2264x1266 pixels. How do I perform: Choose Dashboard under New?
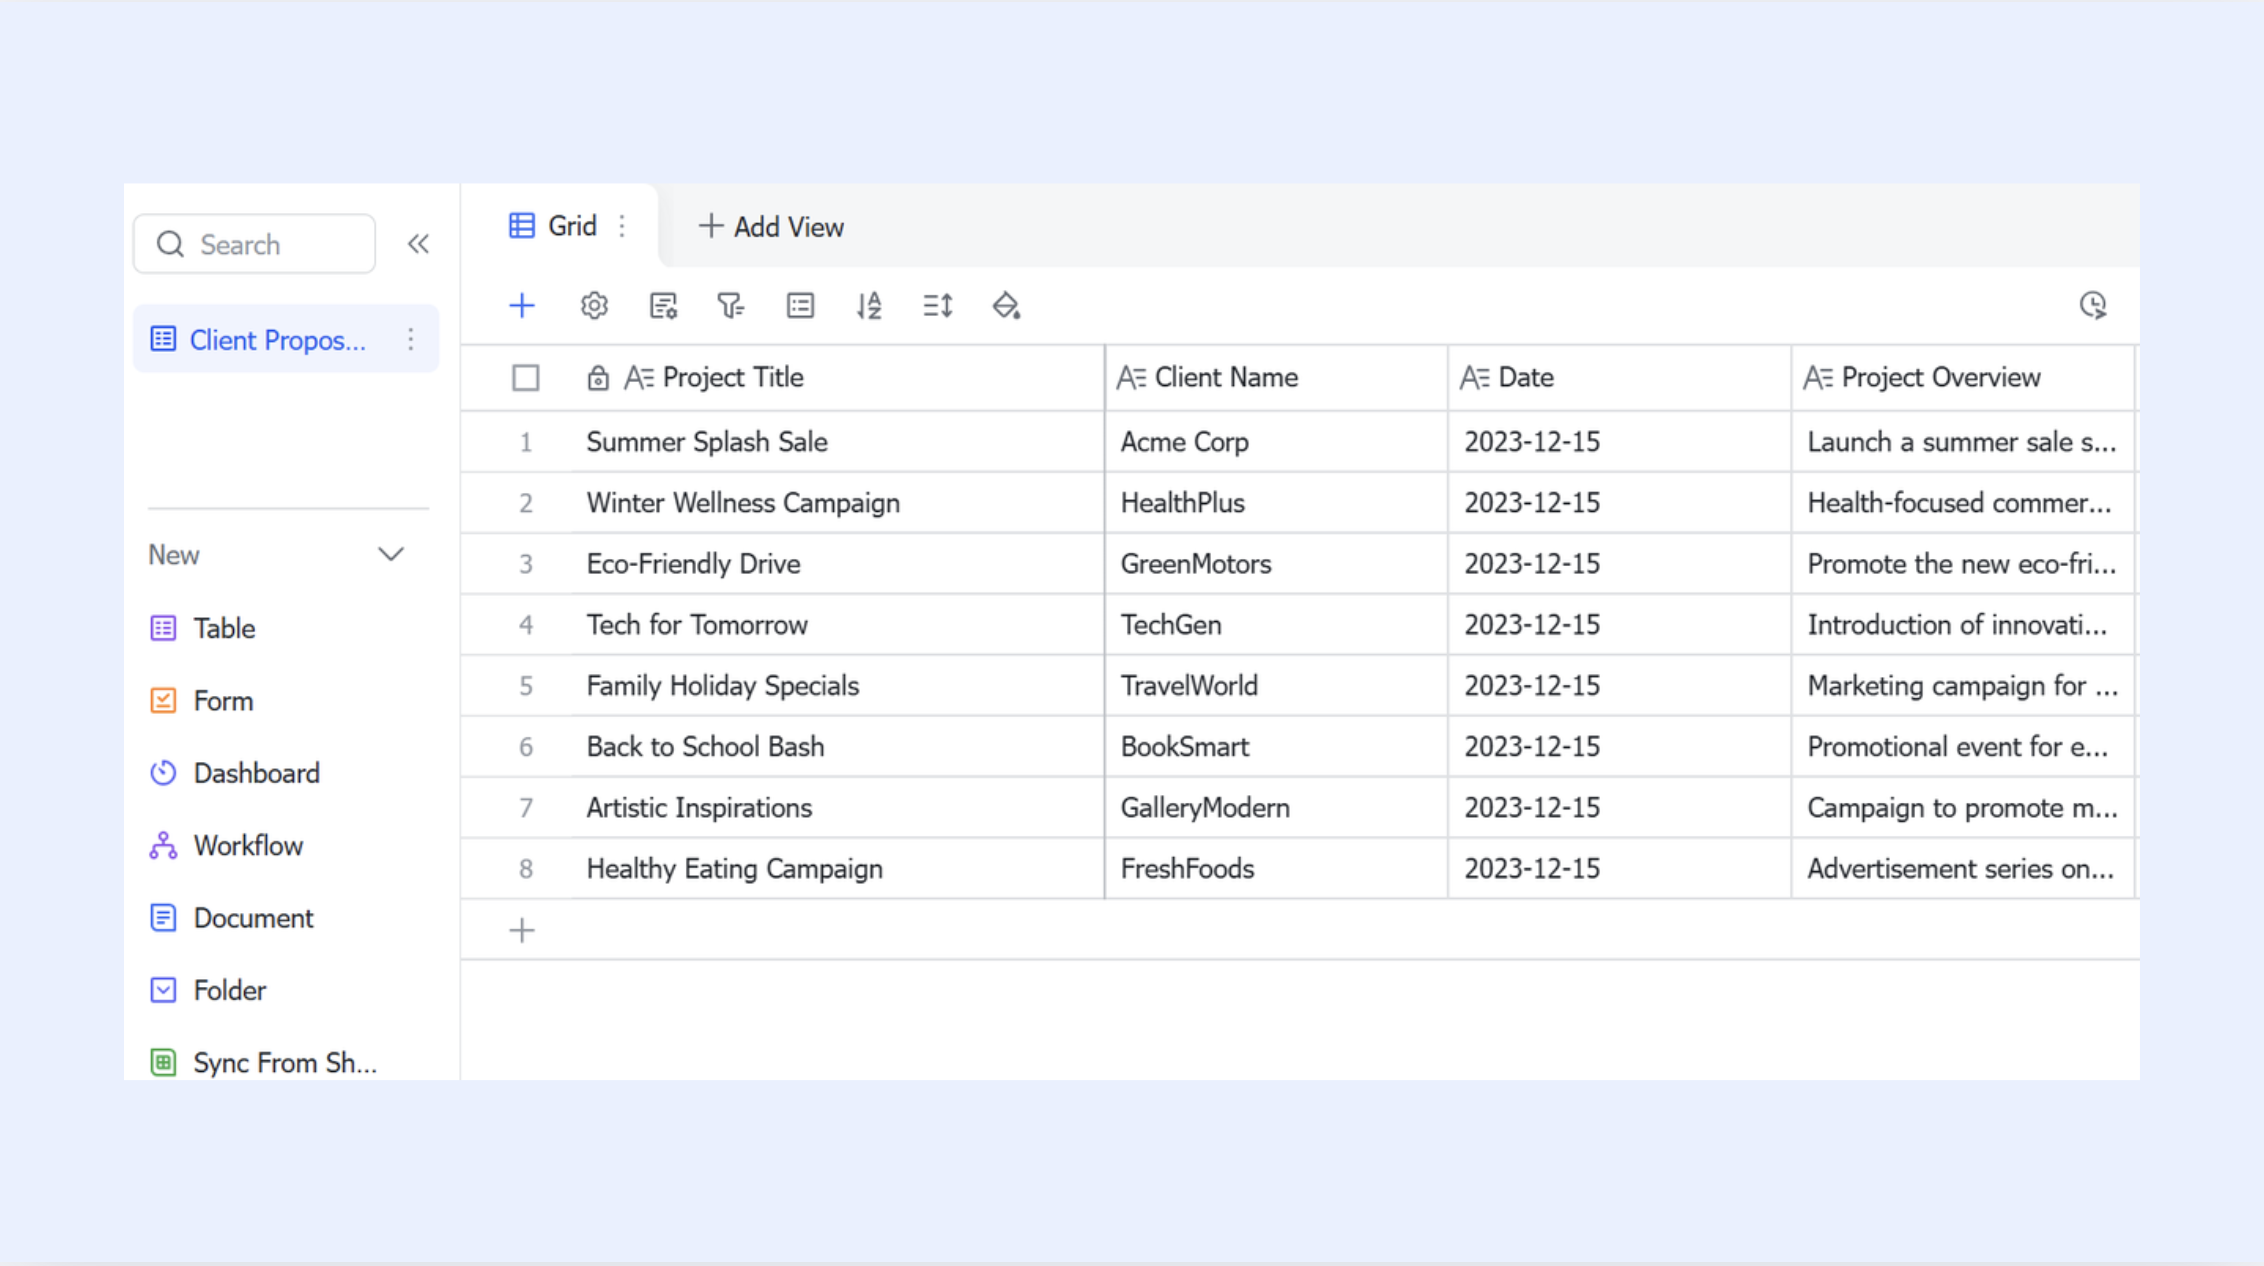(257, 773)
